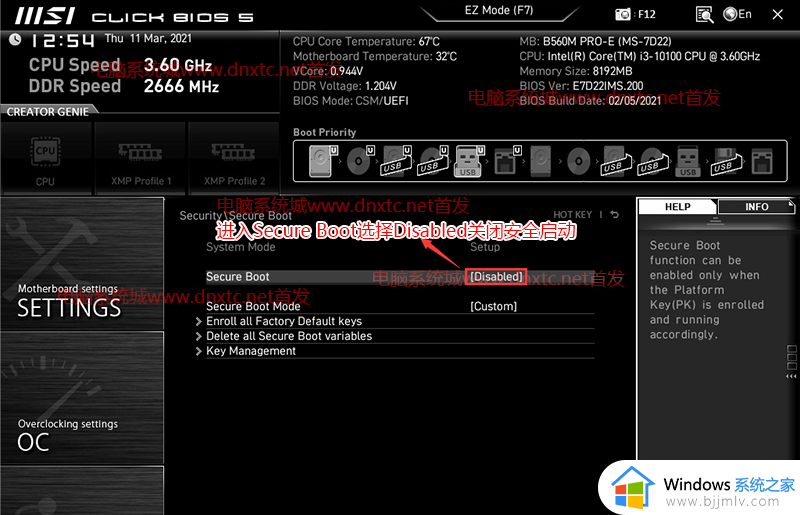
Task: Click the clock icon beside 12:54
Action: (15, 39)
